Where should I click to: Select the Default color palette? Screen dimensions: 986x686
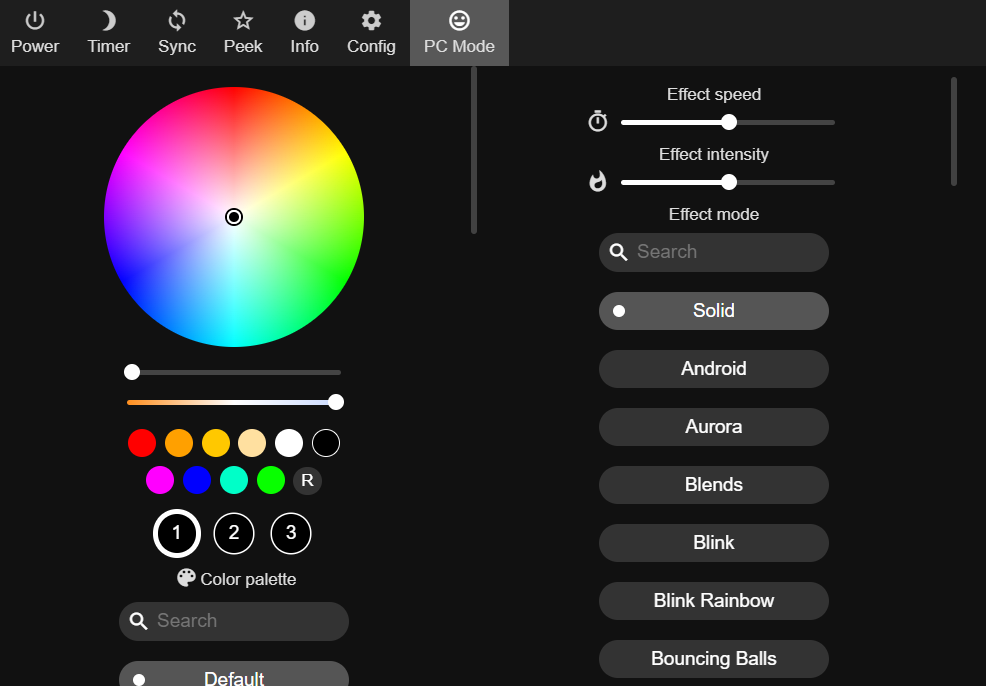click(234, 674)
